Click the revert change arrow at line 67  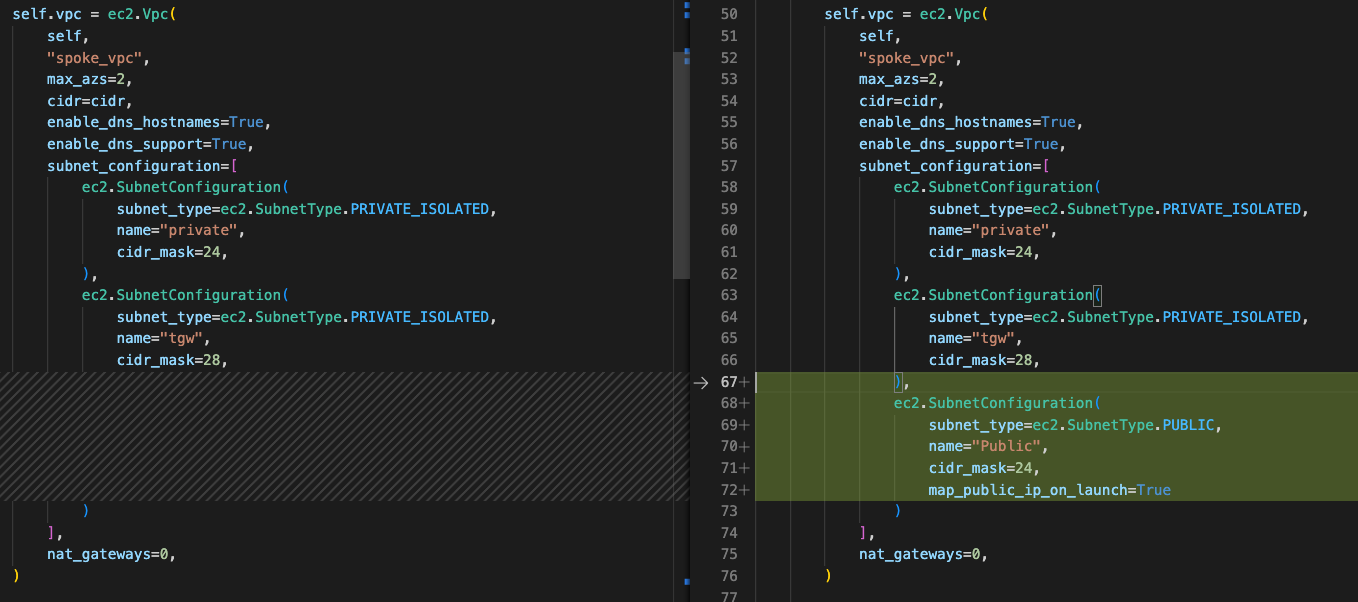700,382
